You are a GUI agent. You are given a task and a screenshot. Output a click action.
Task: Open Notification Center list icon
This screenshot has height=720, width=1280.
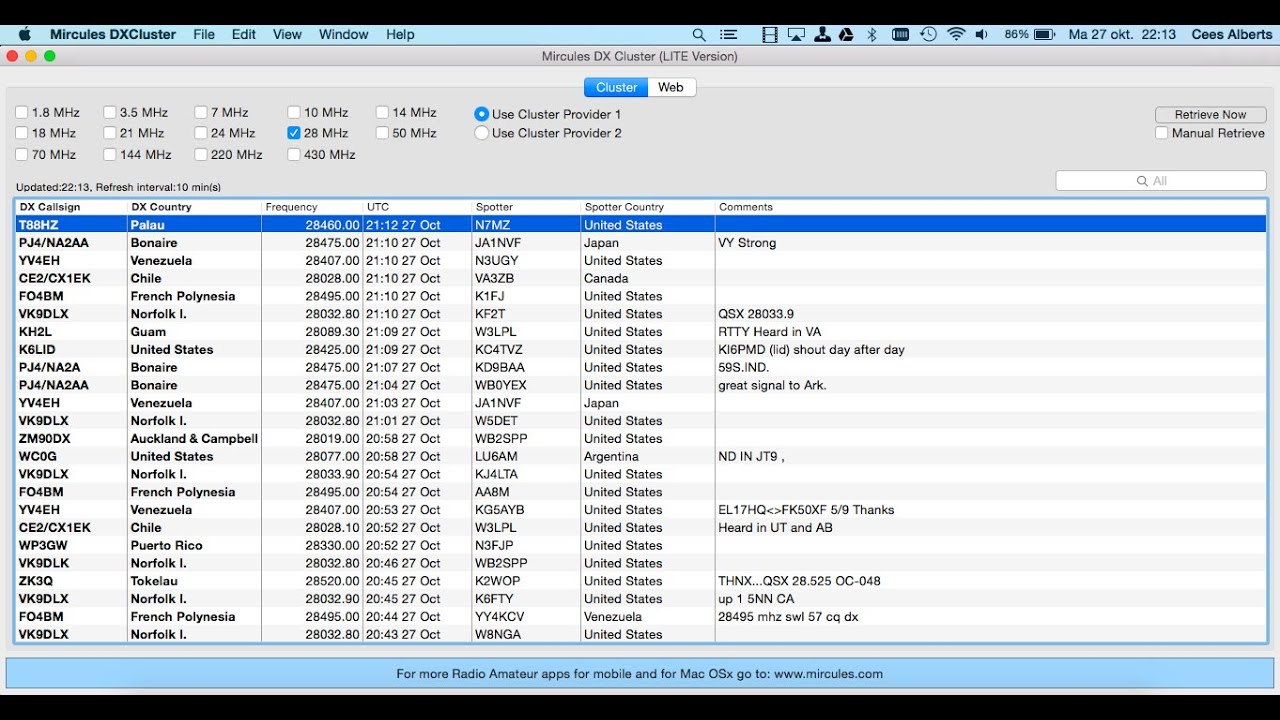click(x=729, y=34)
